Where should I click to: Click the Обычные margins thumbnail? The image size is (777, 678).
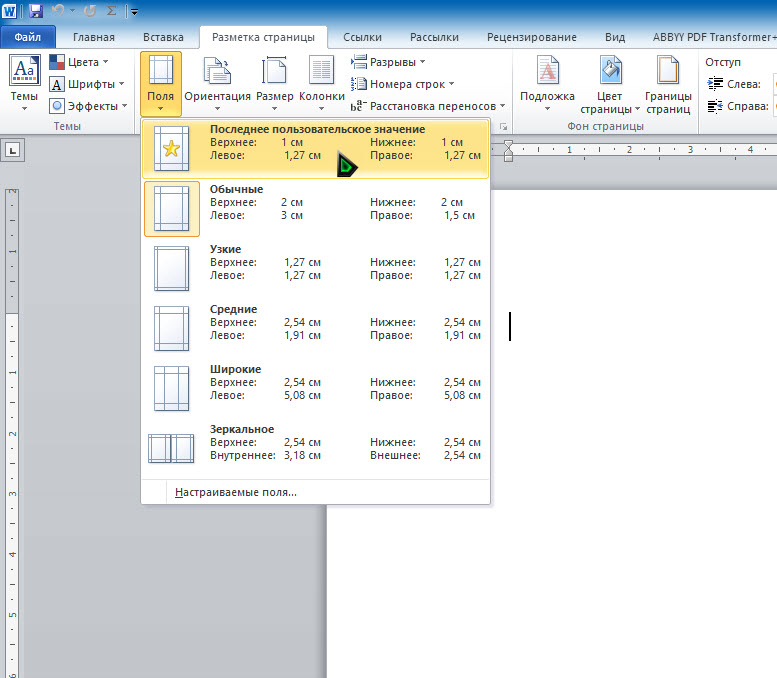(171, 209)
